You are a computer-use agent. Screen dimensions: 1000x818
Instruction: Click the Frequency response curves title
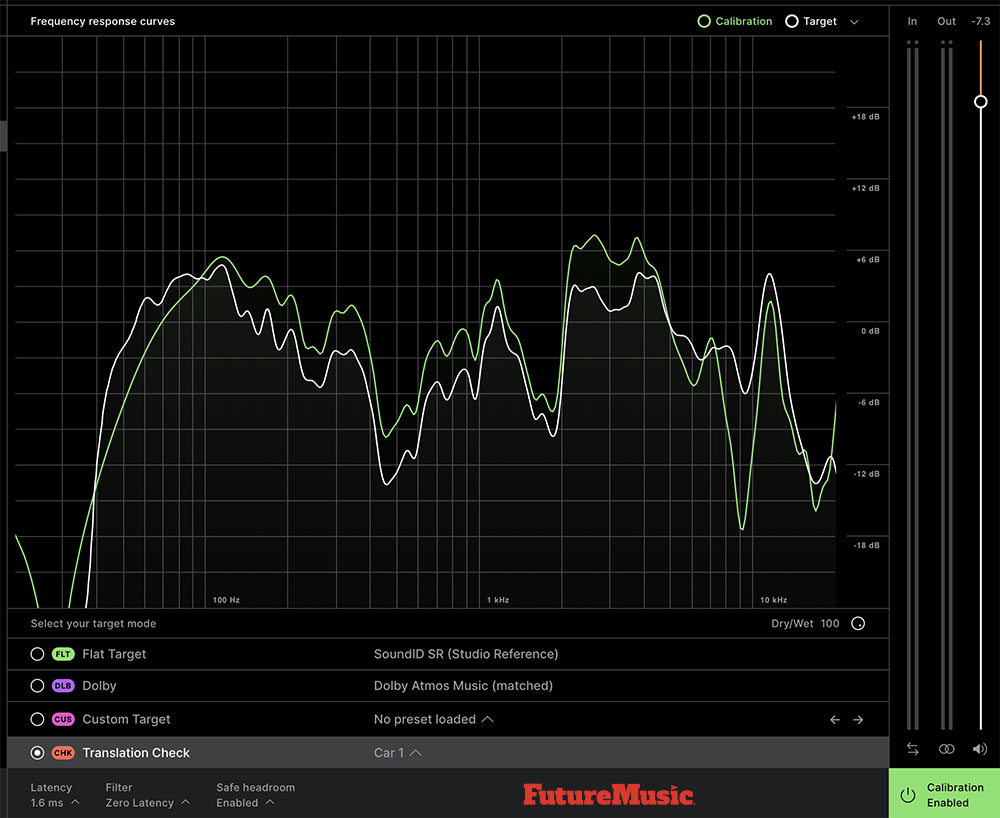tap(103, 21)
